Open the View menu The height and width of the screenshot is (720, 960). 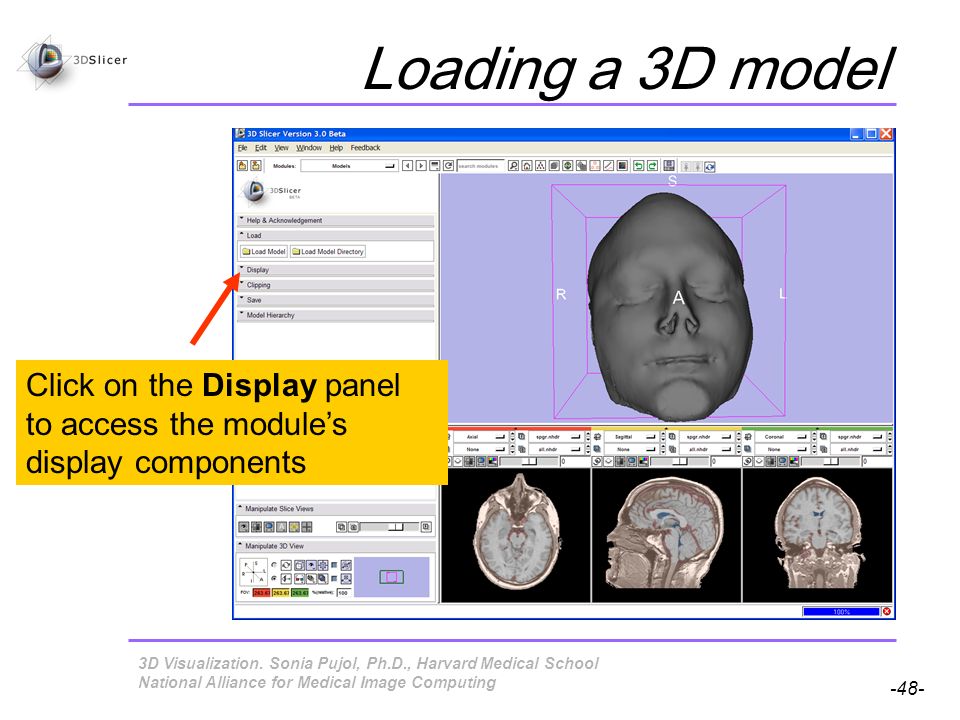(281, 148)
